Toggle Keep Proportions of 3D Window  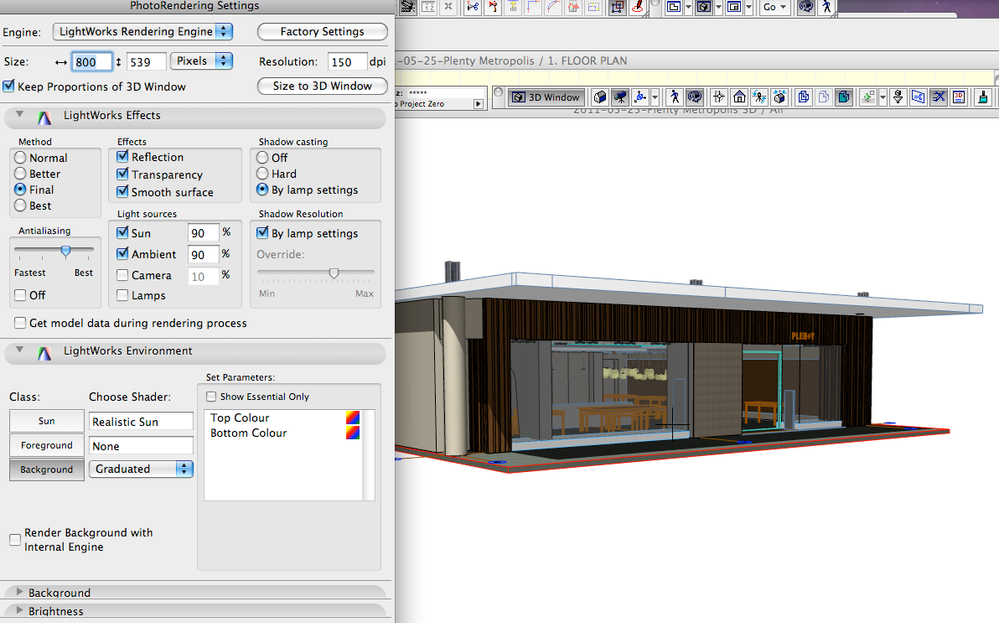click(x=10, y=87)
